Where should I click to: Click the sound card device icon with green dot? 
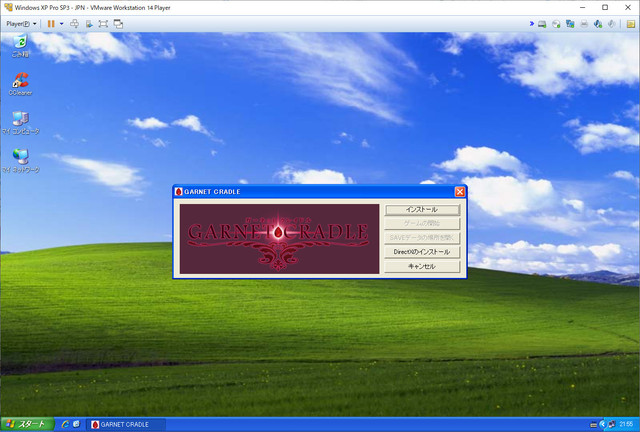pyautogui.click(x=598, y=24)
